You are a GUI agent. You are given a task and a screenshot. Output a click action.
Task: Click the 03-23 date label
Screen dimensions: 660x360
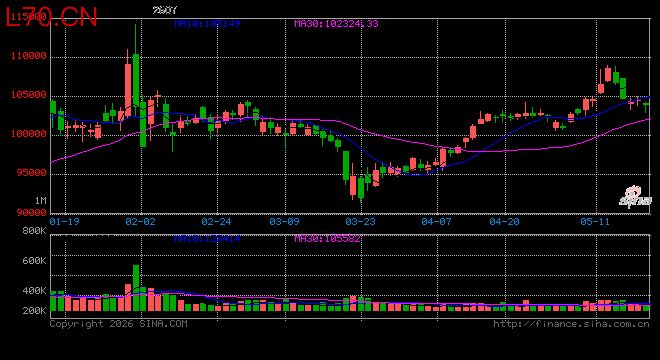pos(360,221)
